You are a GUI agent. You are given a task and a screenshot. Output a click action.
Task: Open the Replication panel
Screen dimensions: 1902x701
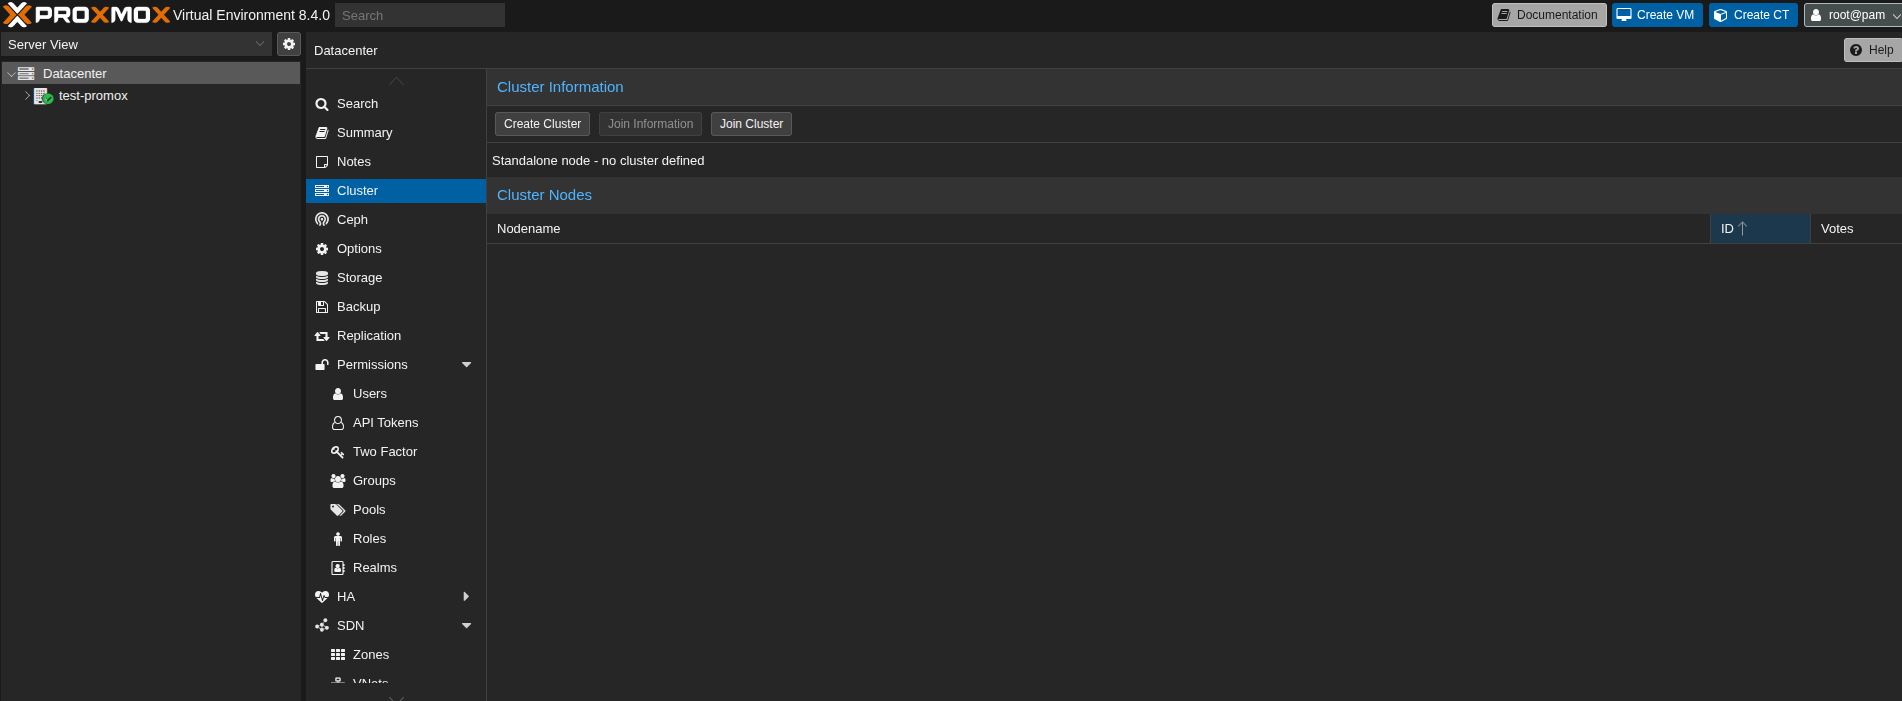point(368,336)
